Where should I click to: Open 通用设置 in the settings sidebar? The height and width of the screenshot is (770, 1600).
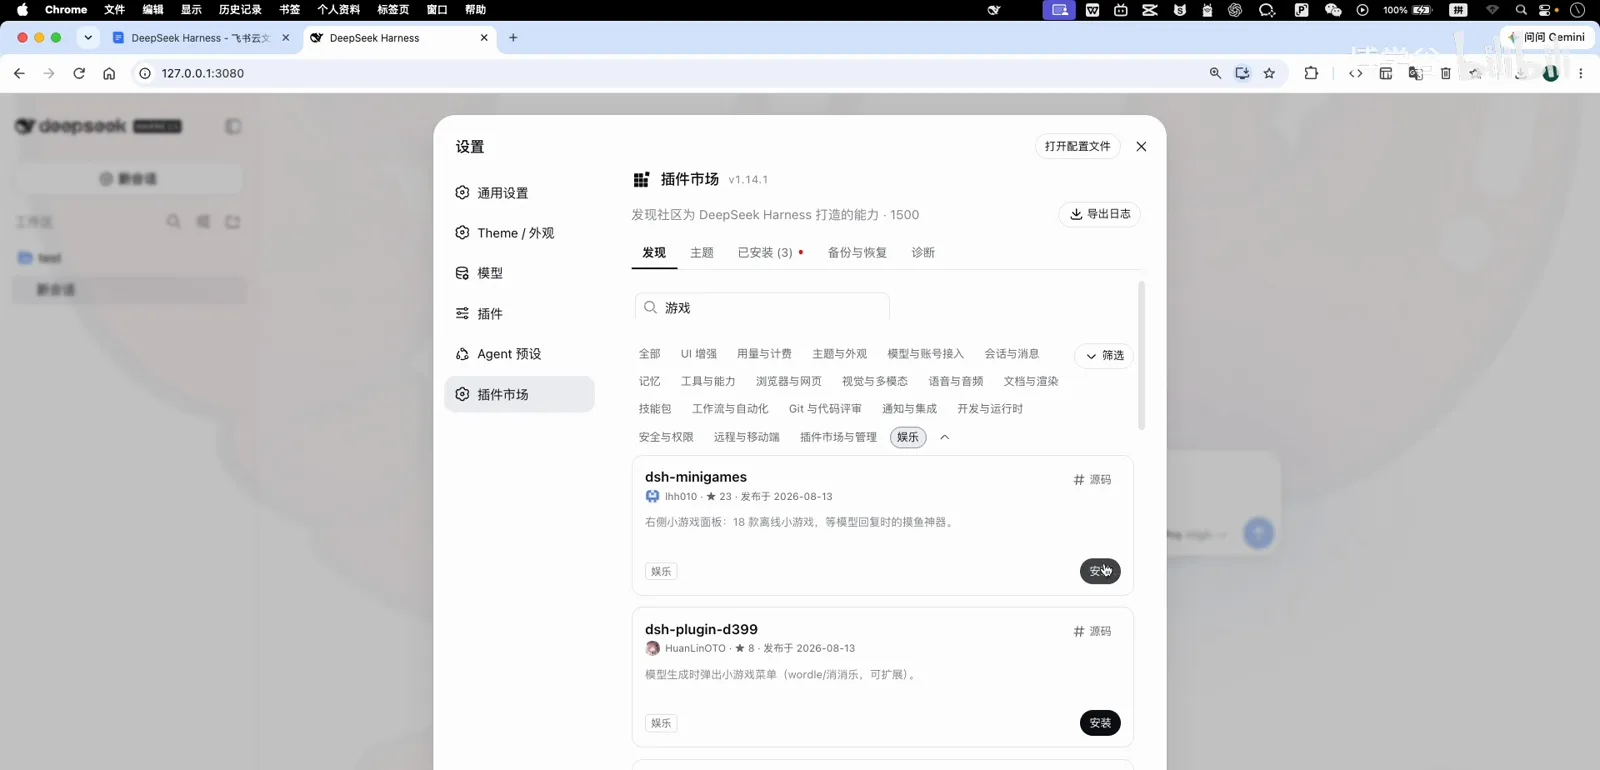point(519,193)
